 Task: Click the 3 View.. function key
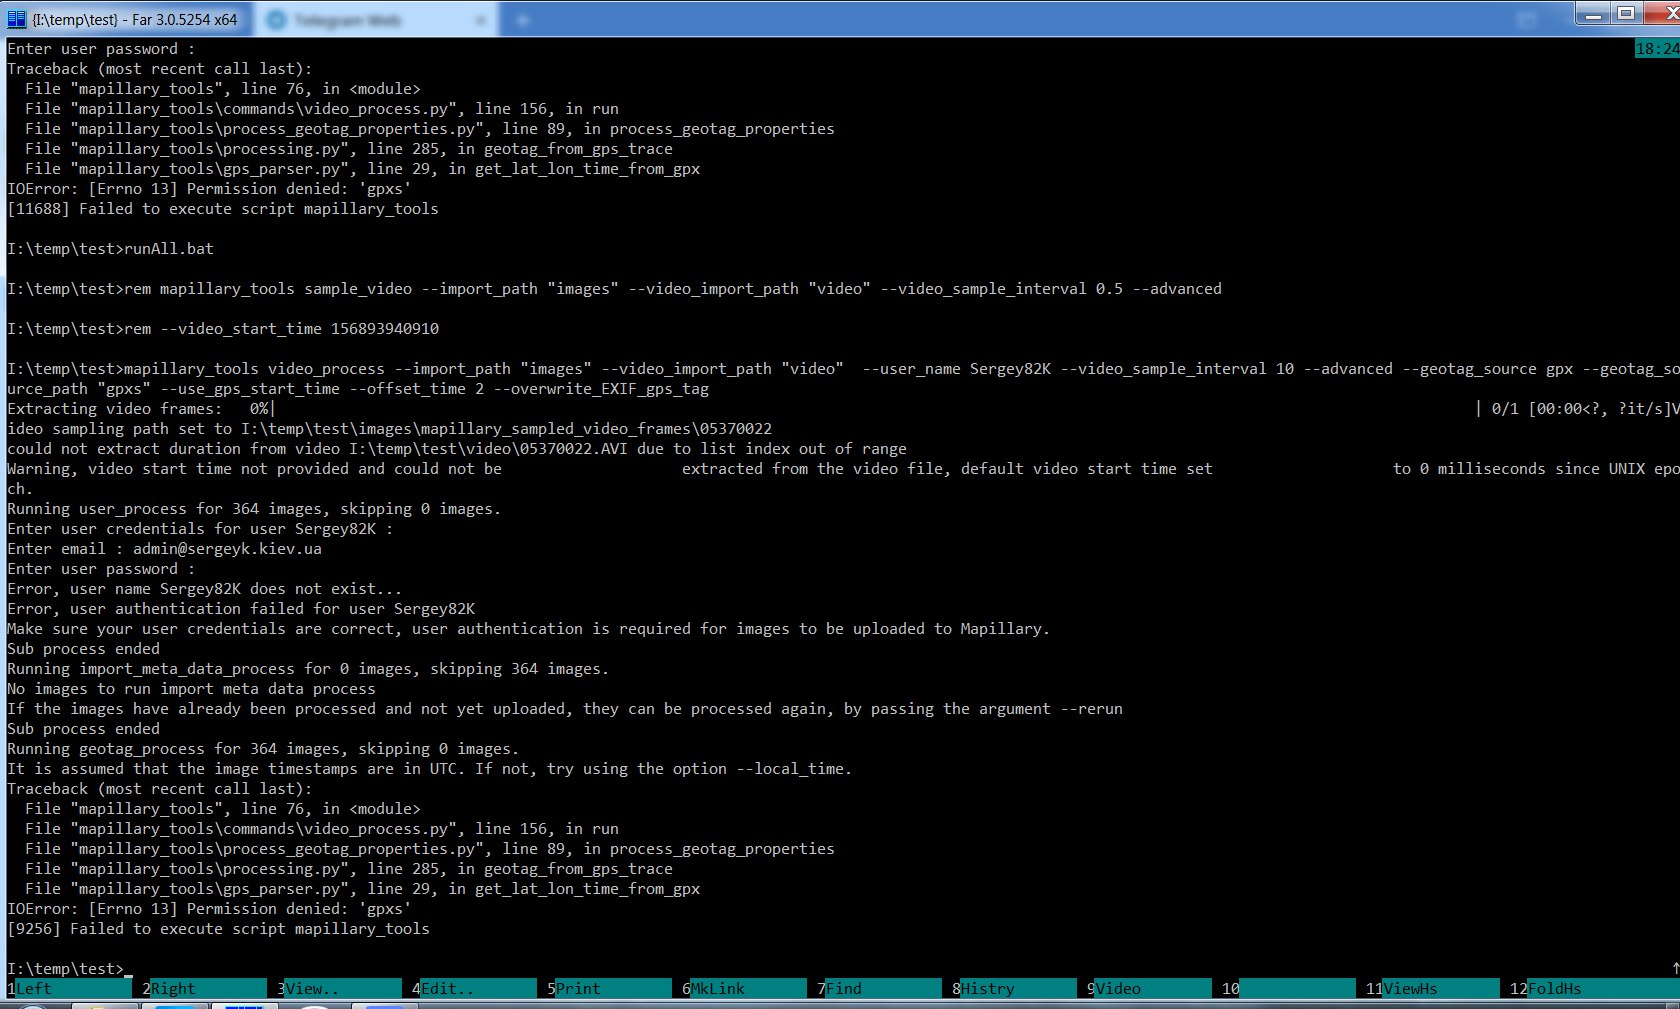point(339,988)
